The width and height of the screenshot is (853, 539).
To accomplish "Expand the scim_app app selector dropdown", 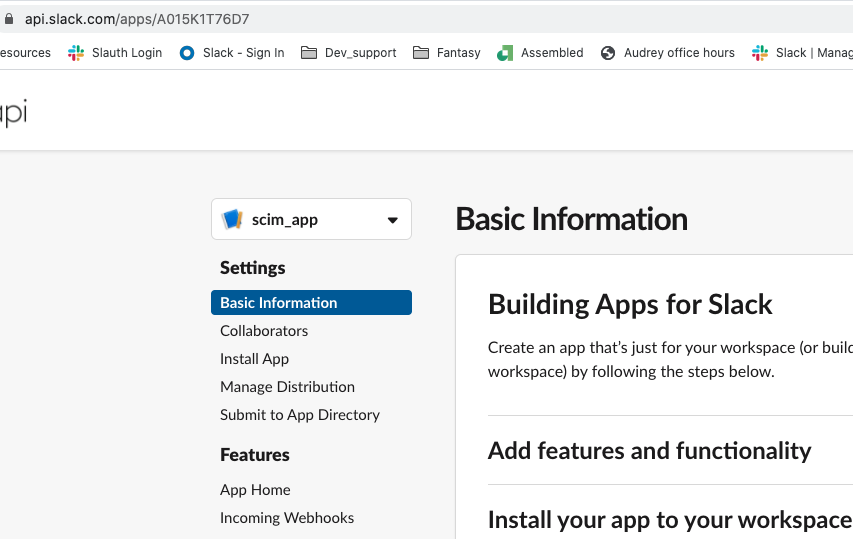I will (x=311, y=219).
